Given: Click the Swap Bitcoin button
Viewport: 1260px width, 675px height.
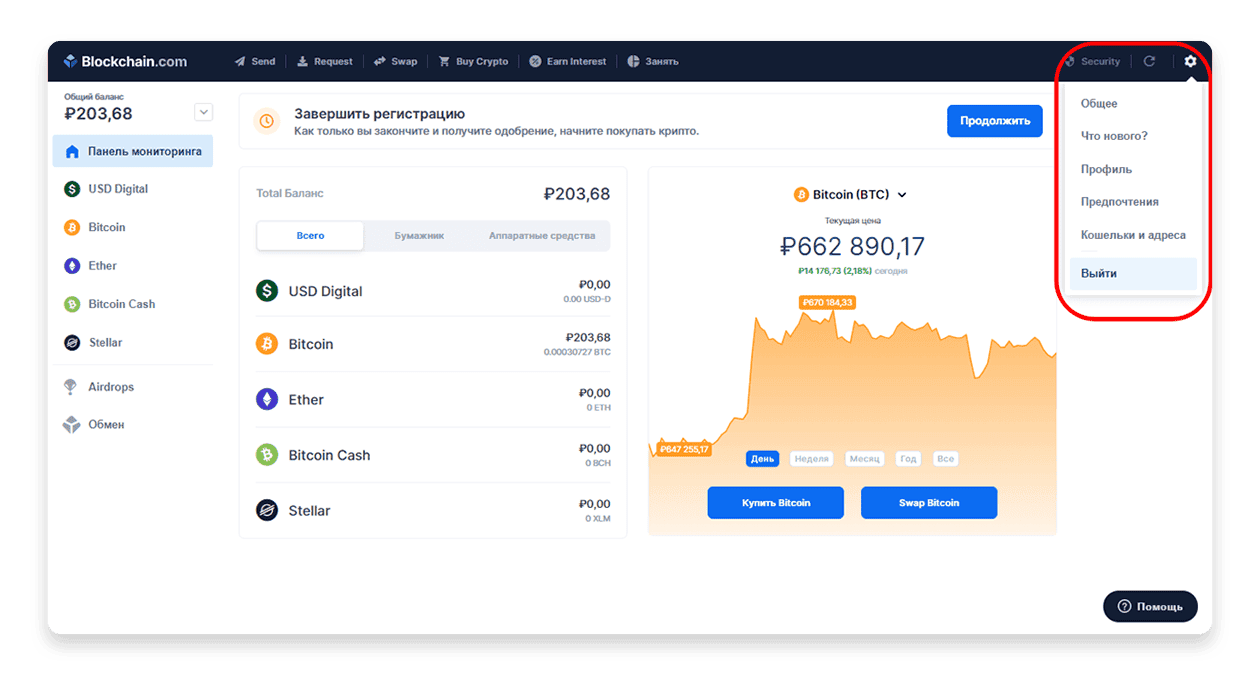Looking at the screenshot, I should [929, 503].
